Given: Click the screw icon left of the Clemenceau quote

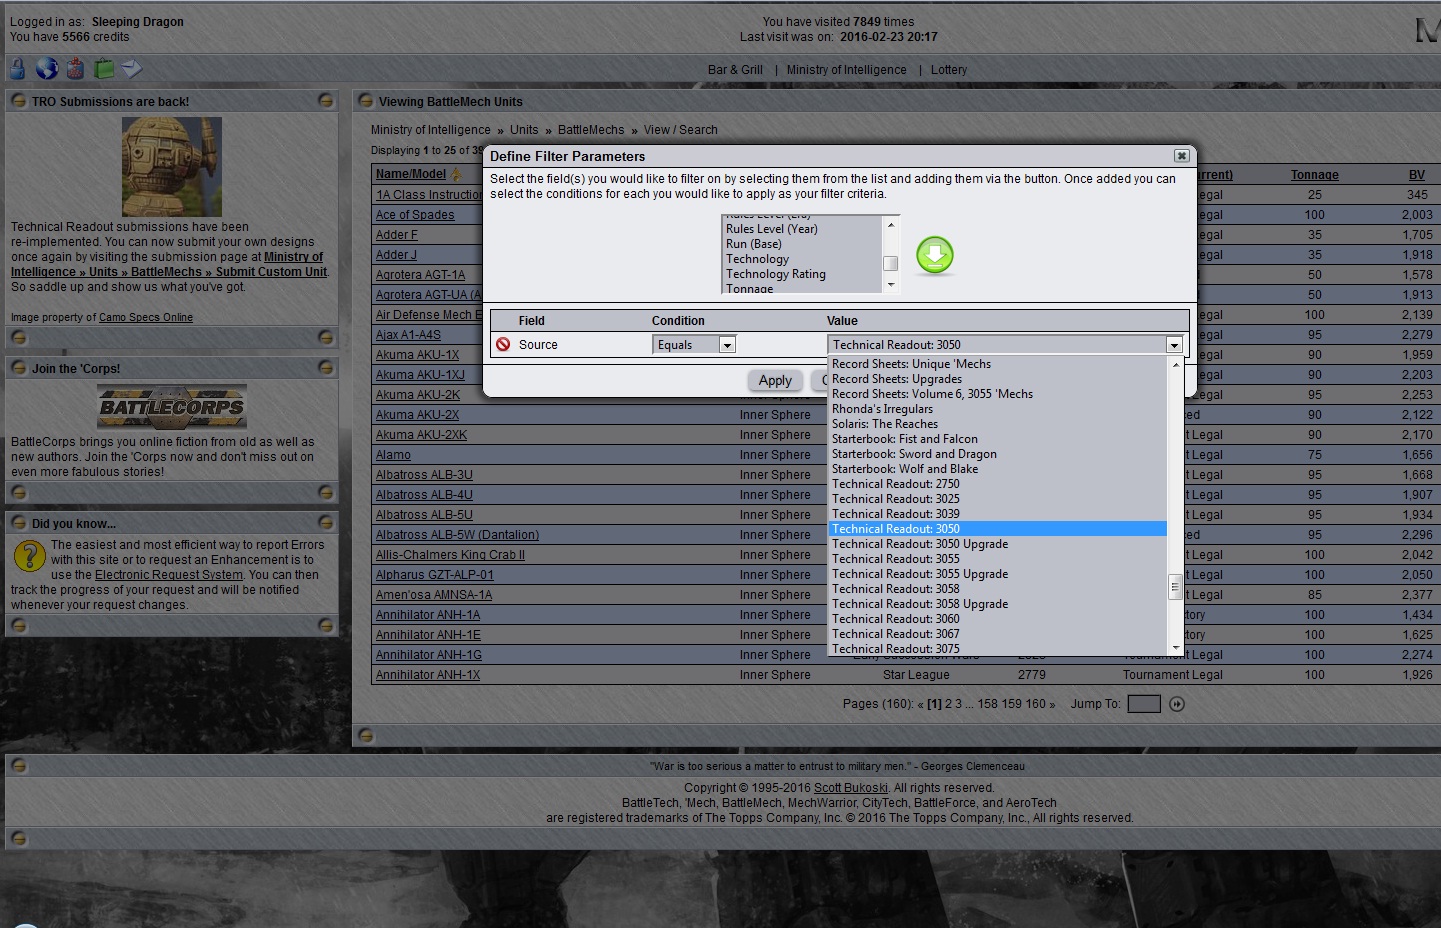Looking at the screenshot, I should 18,766.
